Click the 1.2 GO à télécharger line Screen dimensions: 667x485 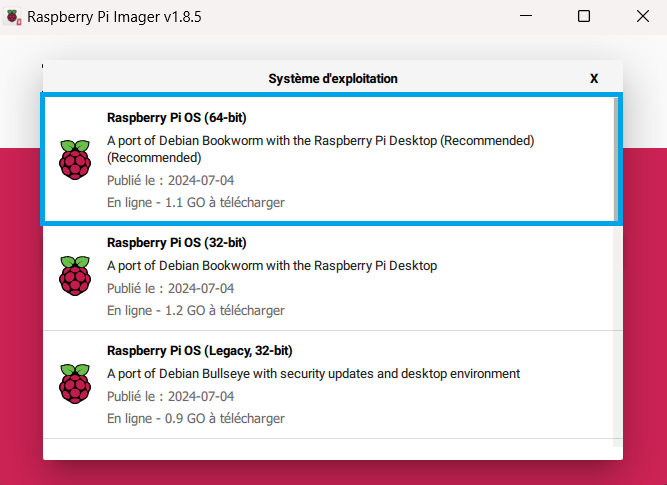[x=195, y=311]
